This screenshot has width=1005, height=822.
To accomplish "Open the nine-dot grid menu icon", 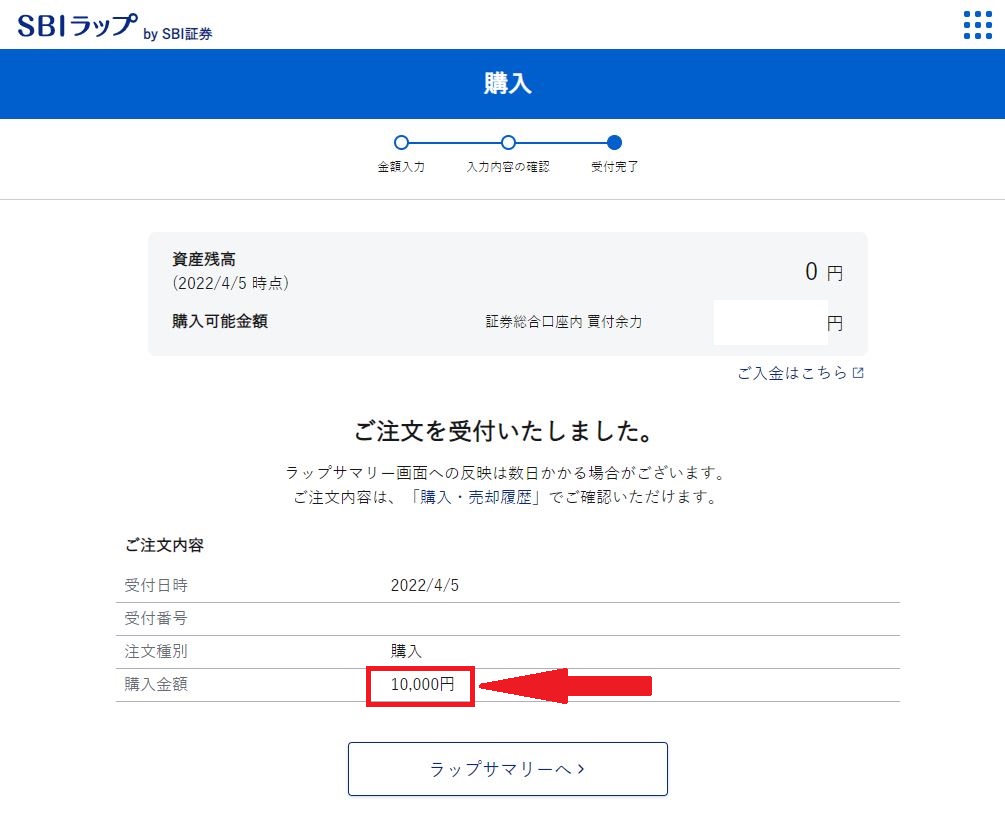I will [x=977, y=25].
